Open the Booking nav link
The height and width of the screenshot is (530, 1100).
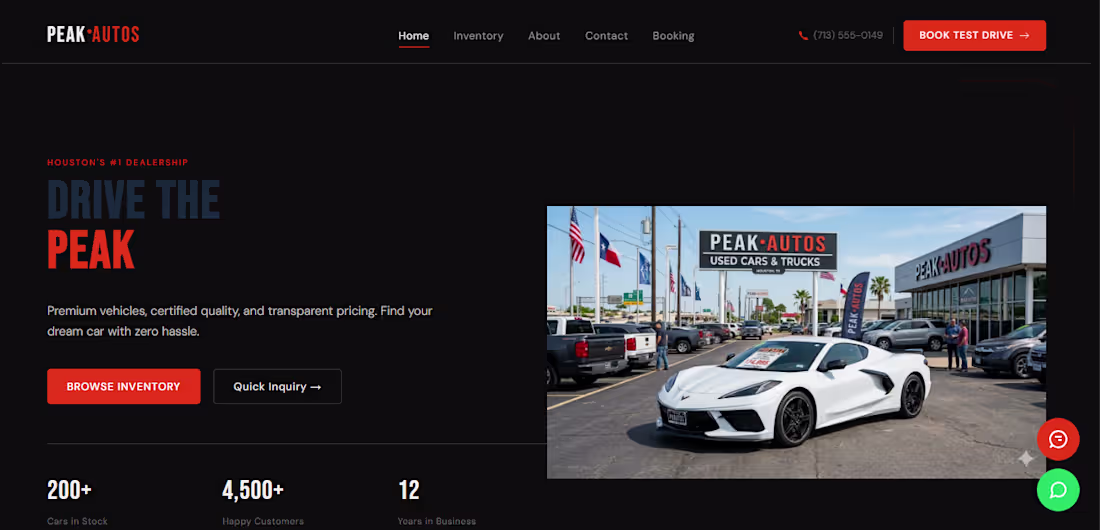pos(673,36)
